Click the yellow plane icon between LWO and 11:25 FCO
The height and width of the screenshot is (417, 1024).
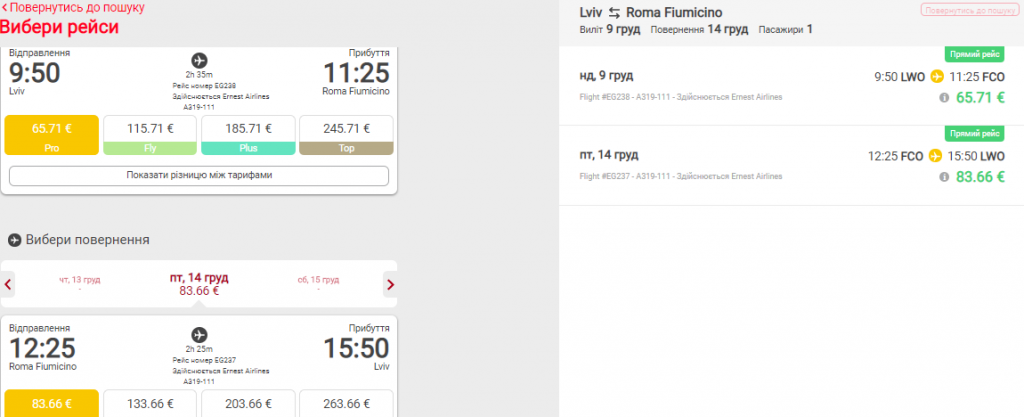tap(938, 76)
